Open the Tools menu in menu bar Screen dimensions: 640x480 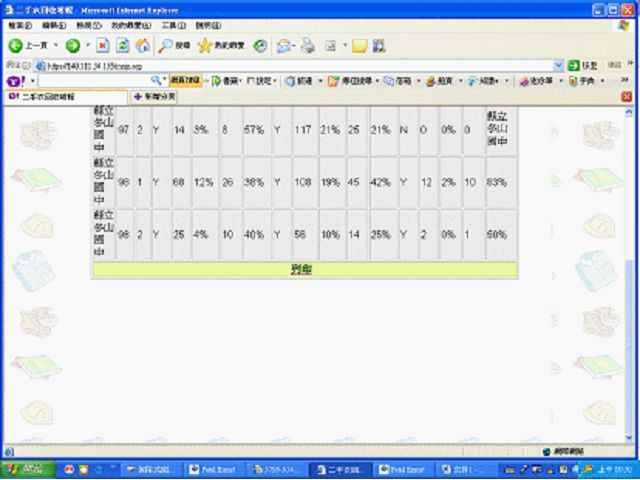pos(173,25)
